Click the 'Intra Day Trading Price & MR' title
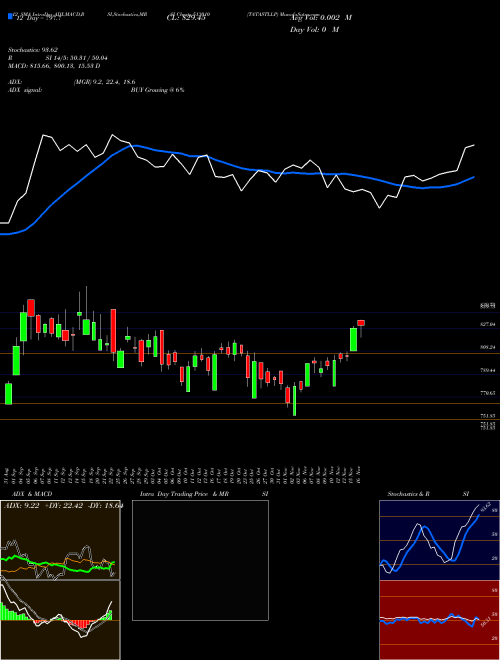Screen dimensions: 500x660 coord(184,494)
